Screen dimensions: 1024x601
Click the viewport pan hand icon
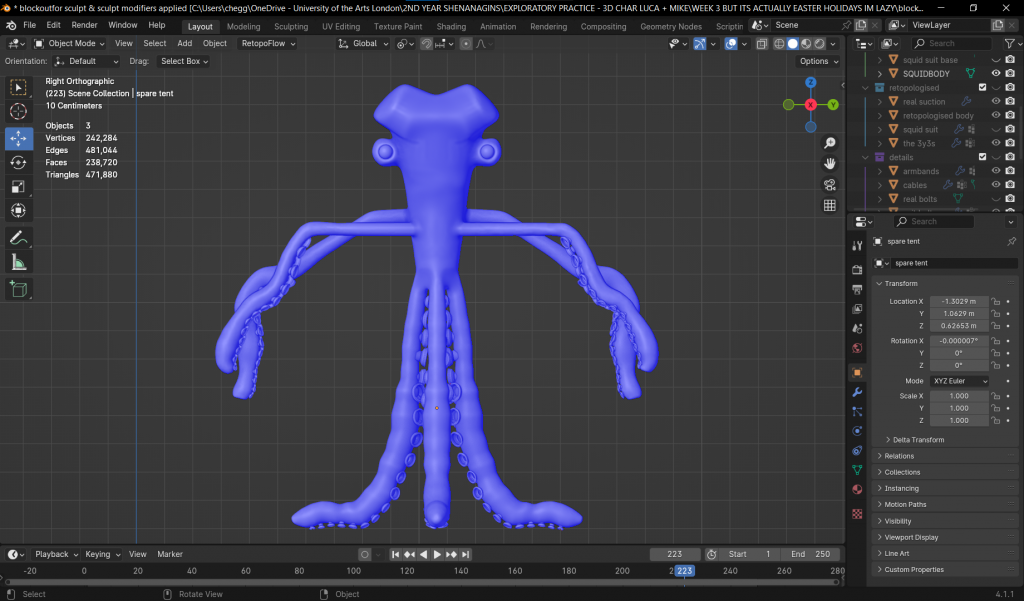(829, 163)
